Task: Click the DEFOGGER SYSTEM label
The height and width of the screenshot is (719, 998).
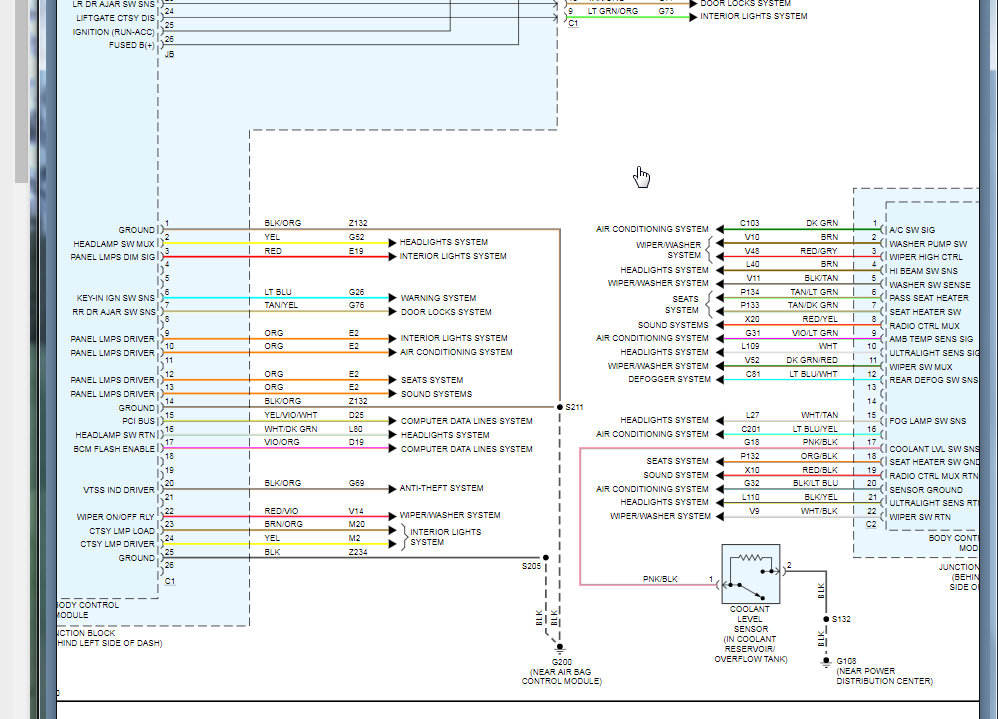Action: coord(669,379)
